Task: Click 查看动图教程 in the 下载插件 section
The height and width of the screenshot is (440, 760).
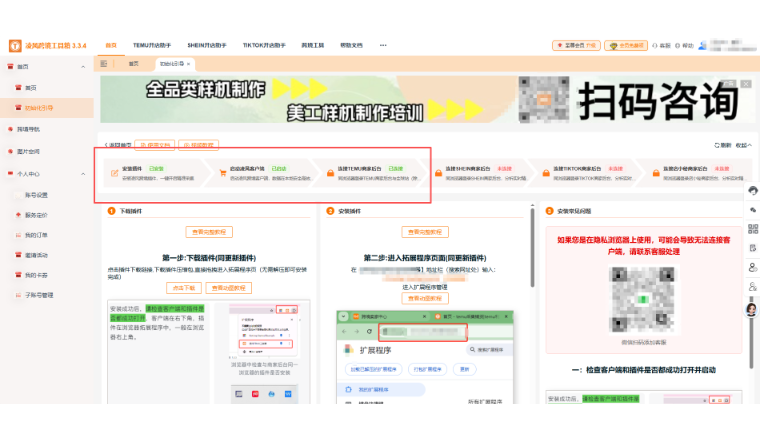Action: pyautogui.click(x=228, y=288)
